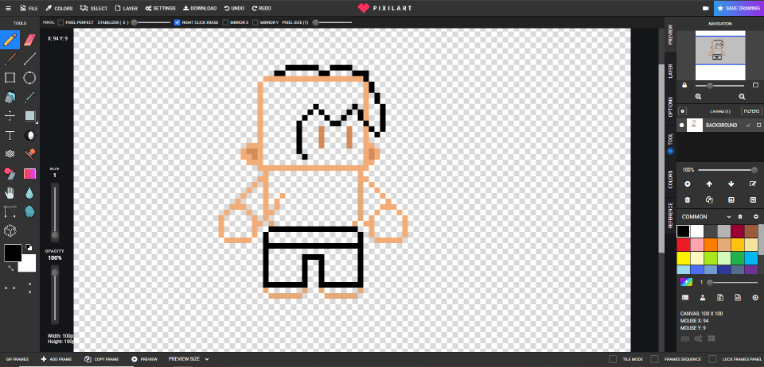Hide the Background layer visibility dot
Screen dimensions: 764x367
tap(682, 125)
